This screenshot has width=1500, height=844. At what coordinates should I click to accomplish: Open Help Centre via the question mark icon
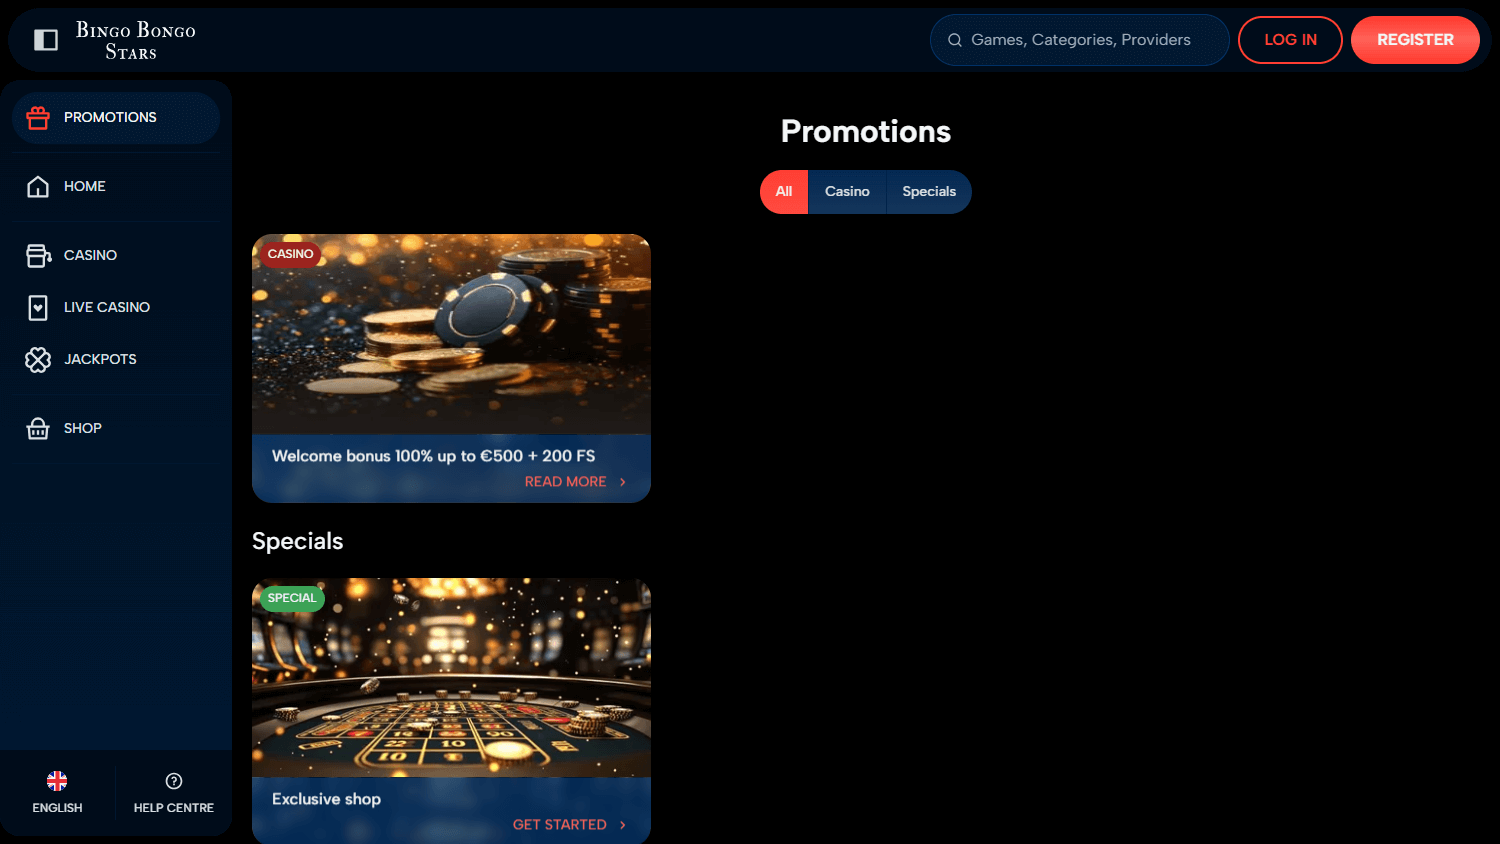(173, 781)
